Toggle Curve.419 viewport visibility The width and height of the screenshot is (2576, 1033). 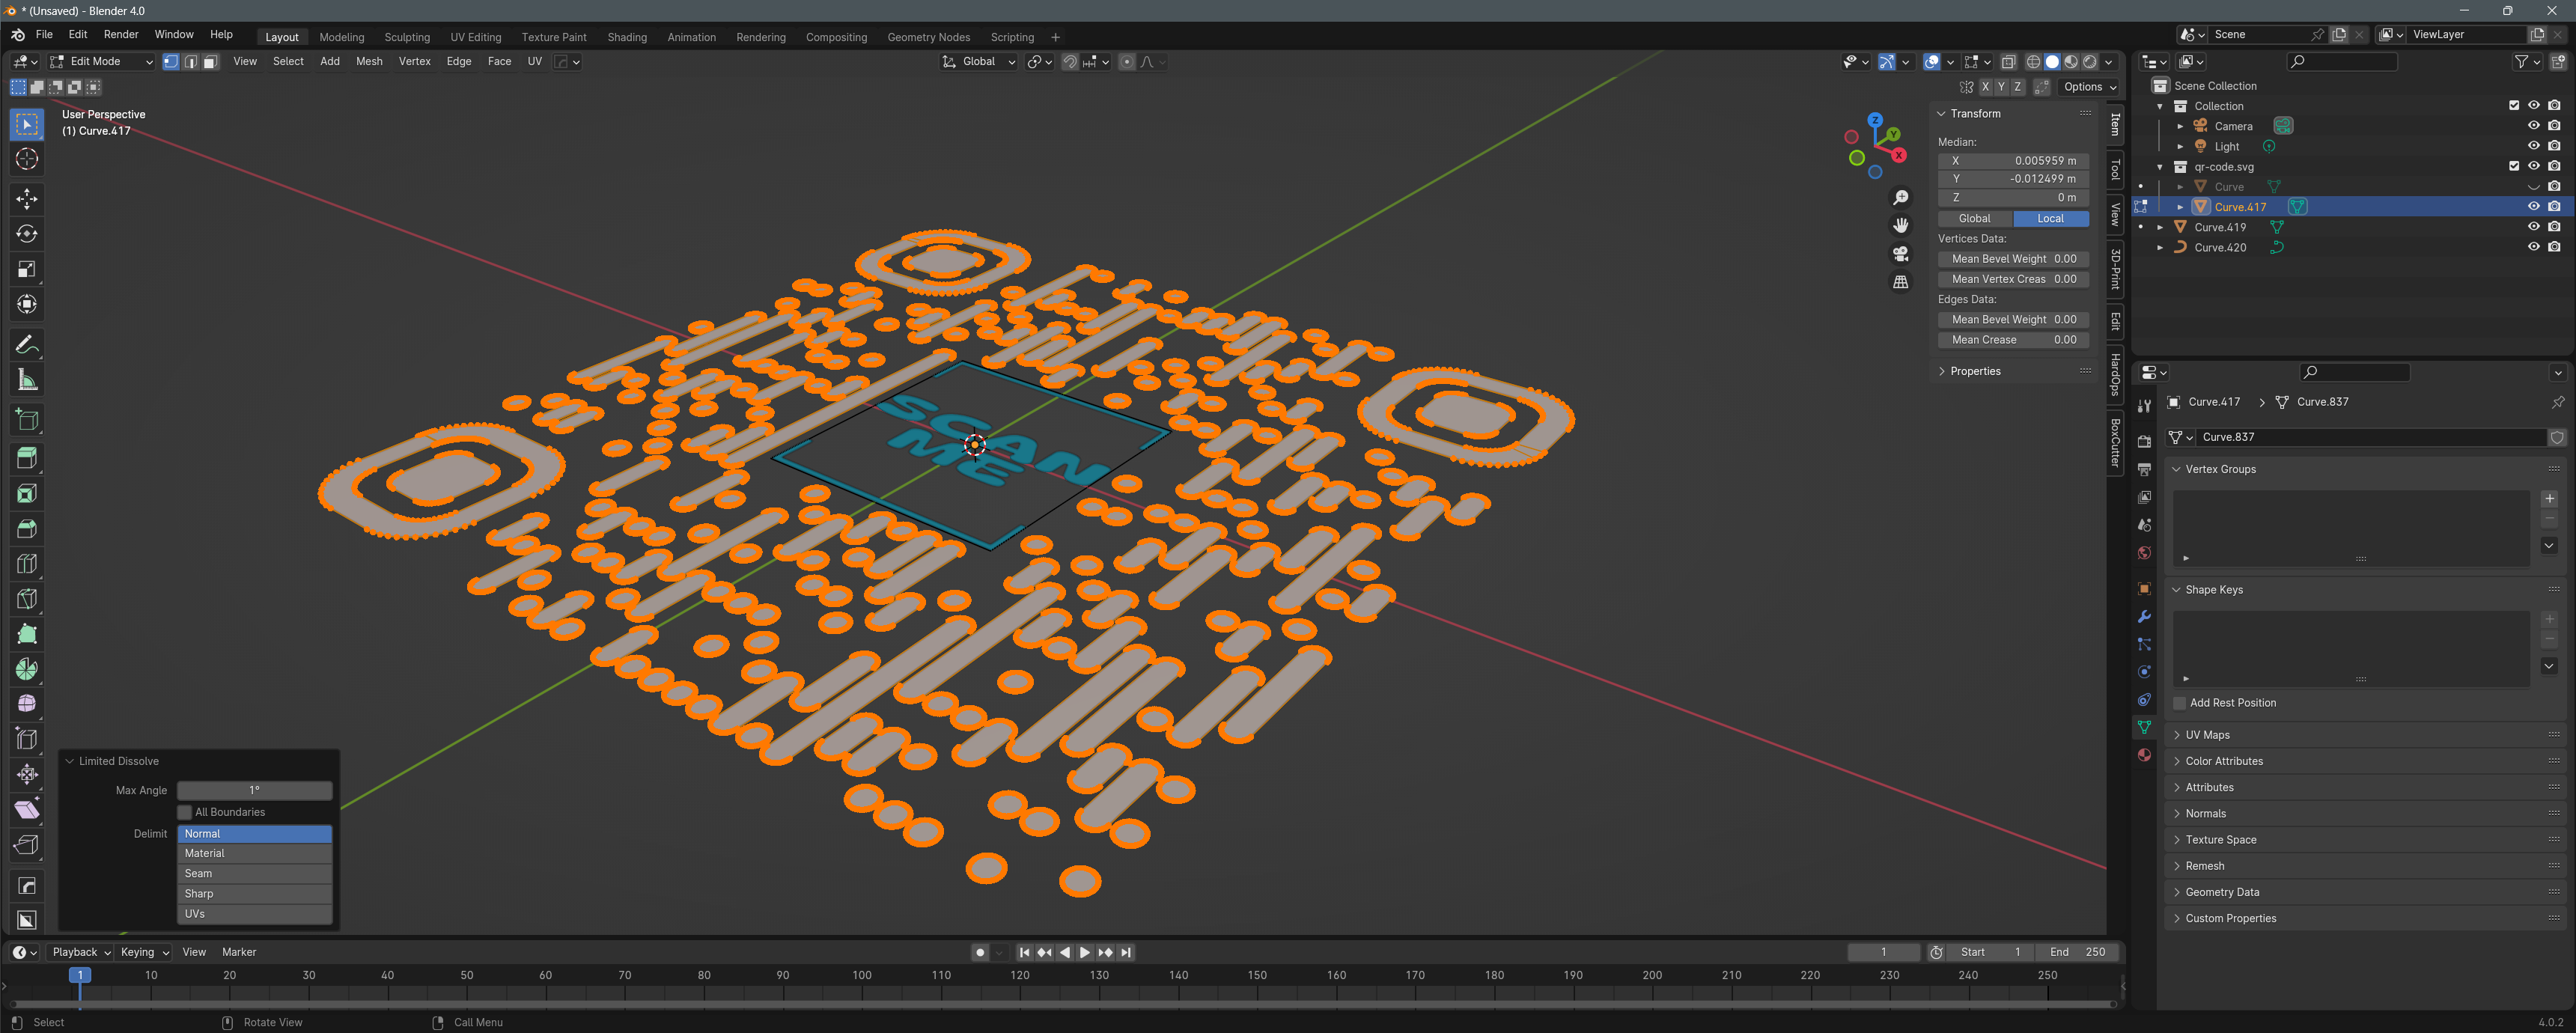(2533, 227)
